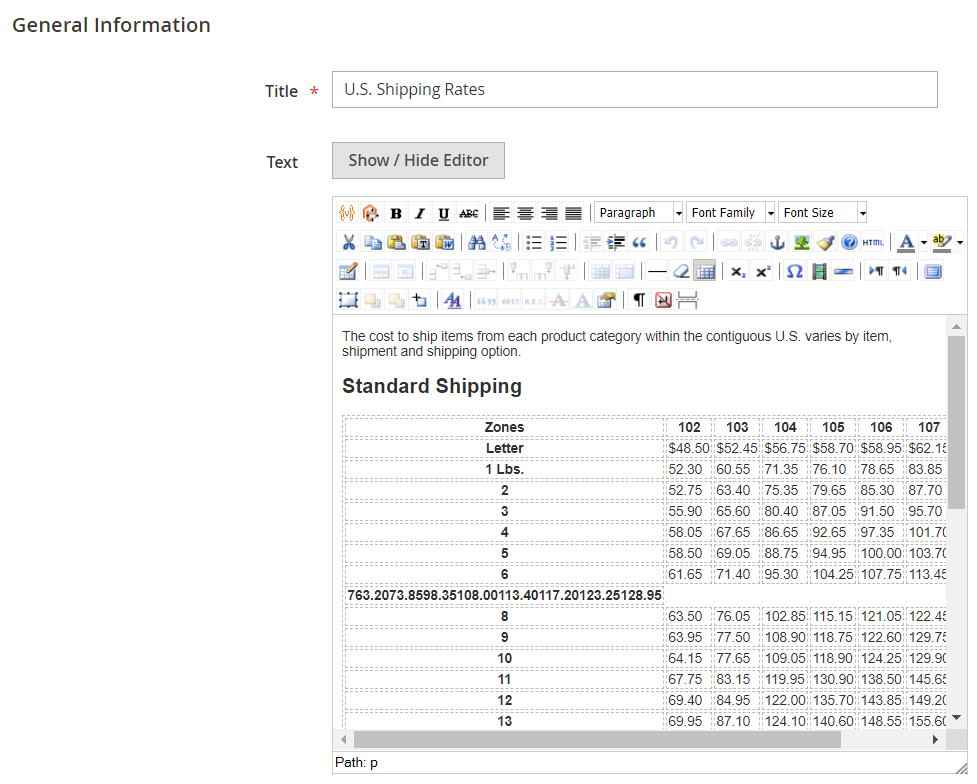The height and width of the screenshot is (784, 977).
Task: Click the Cut scissors icon
Action: [x=348, y=242]
